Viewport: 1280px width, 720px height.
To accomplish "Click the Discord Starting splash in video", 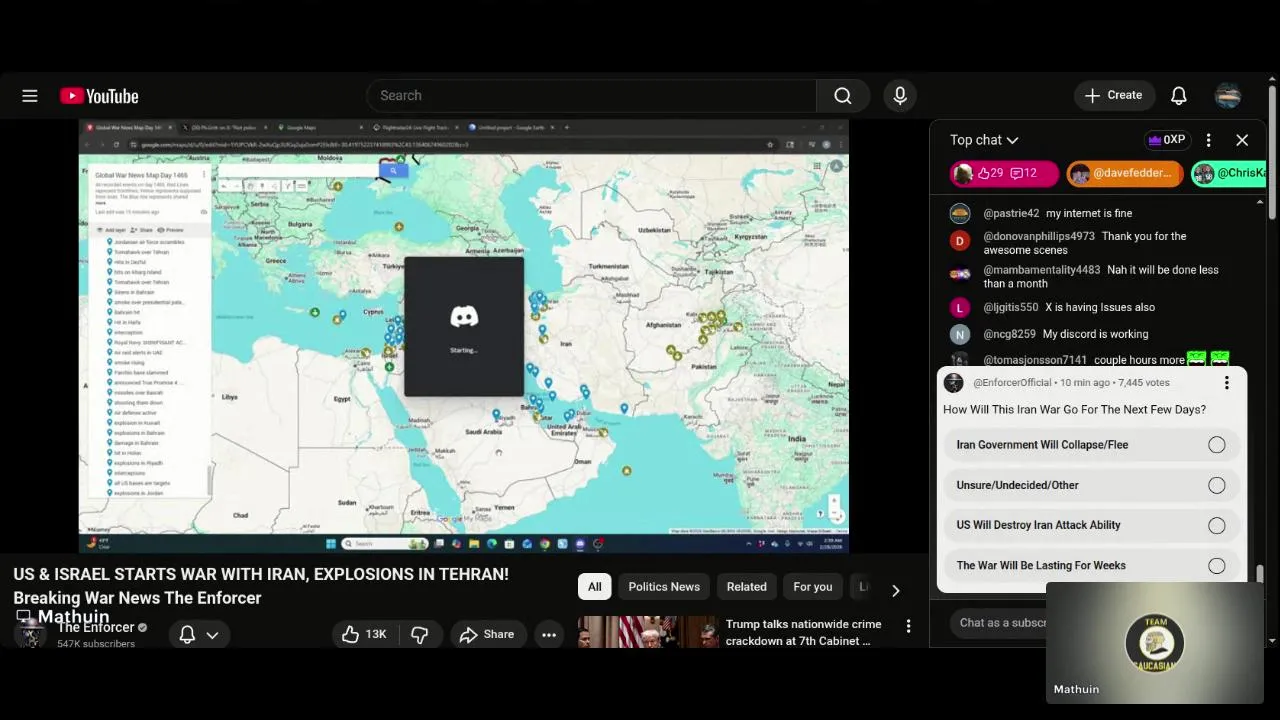I will (x=464, y=327).
